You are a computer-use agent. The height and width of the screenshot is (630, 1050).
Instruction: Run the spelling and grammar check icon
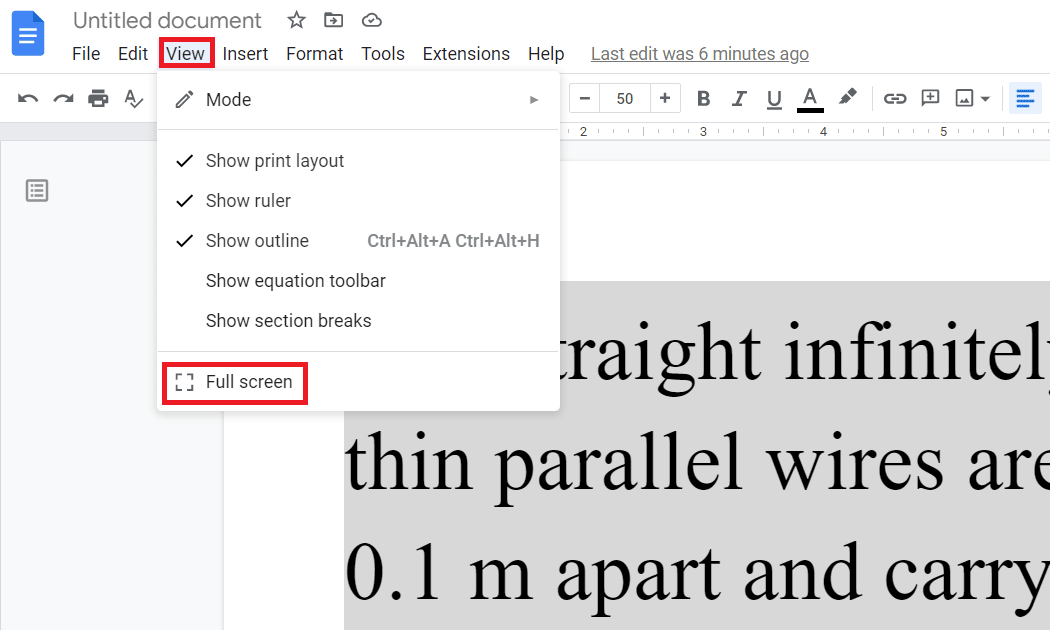coord(134,99)
